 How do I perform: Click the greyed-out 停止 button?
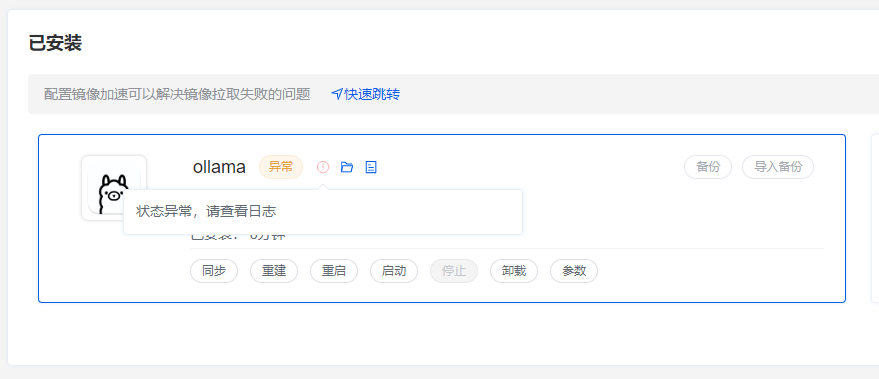click(x=454, y=271)
